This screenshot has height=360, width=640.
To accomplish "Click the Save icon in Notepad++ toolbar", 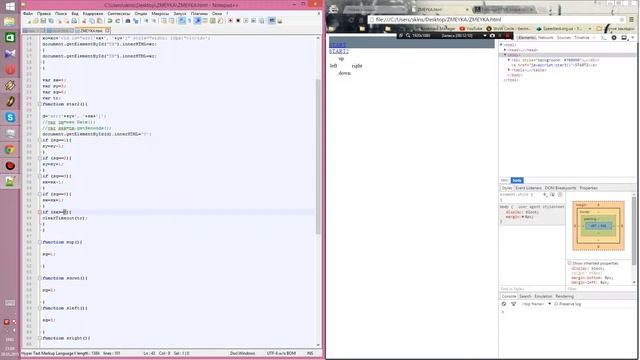I will point(43,21).
